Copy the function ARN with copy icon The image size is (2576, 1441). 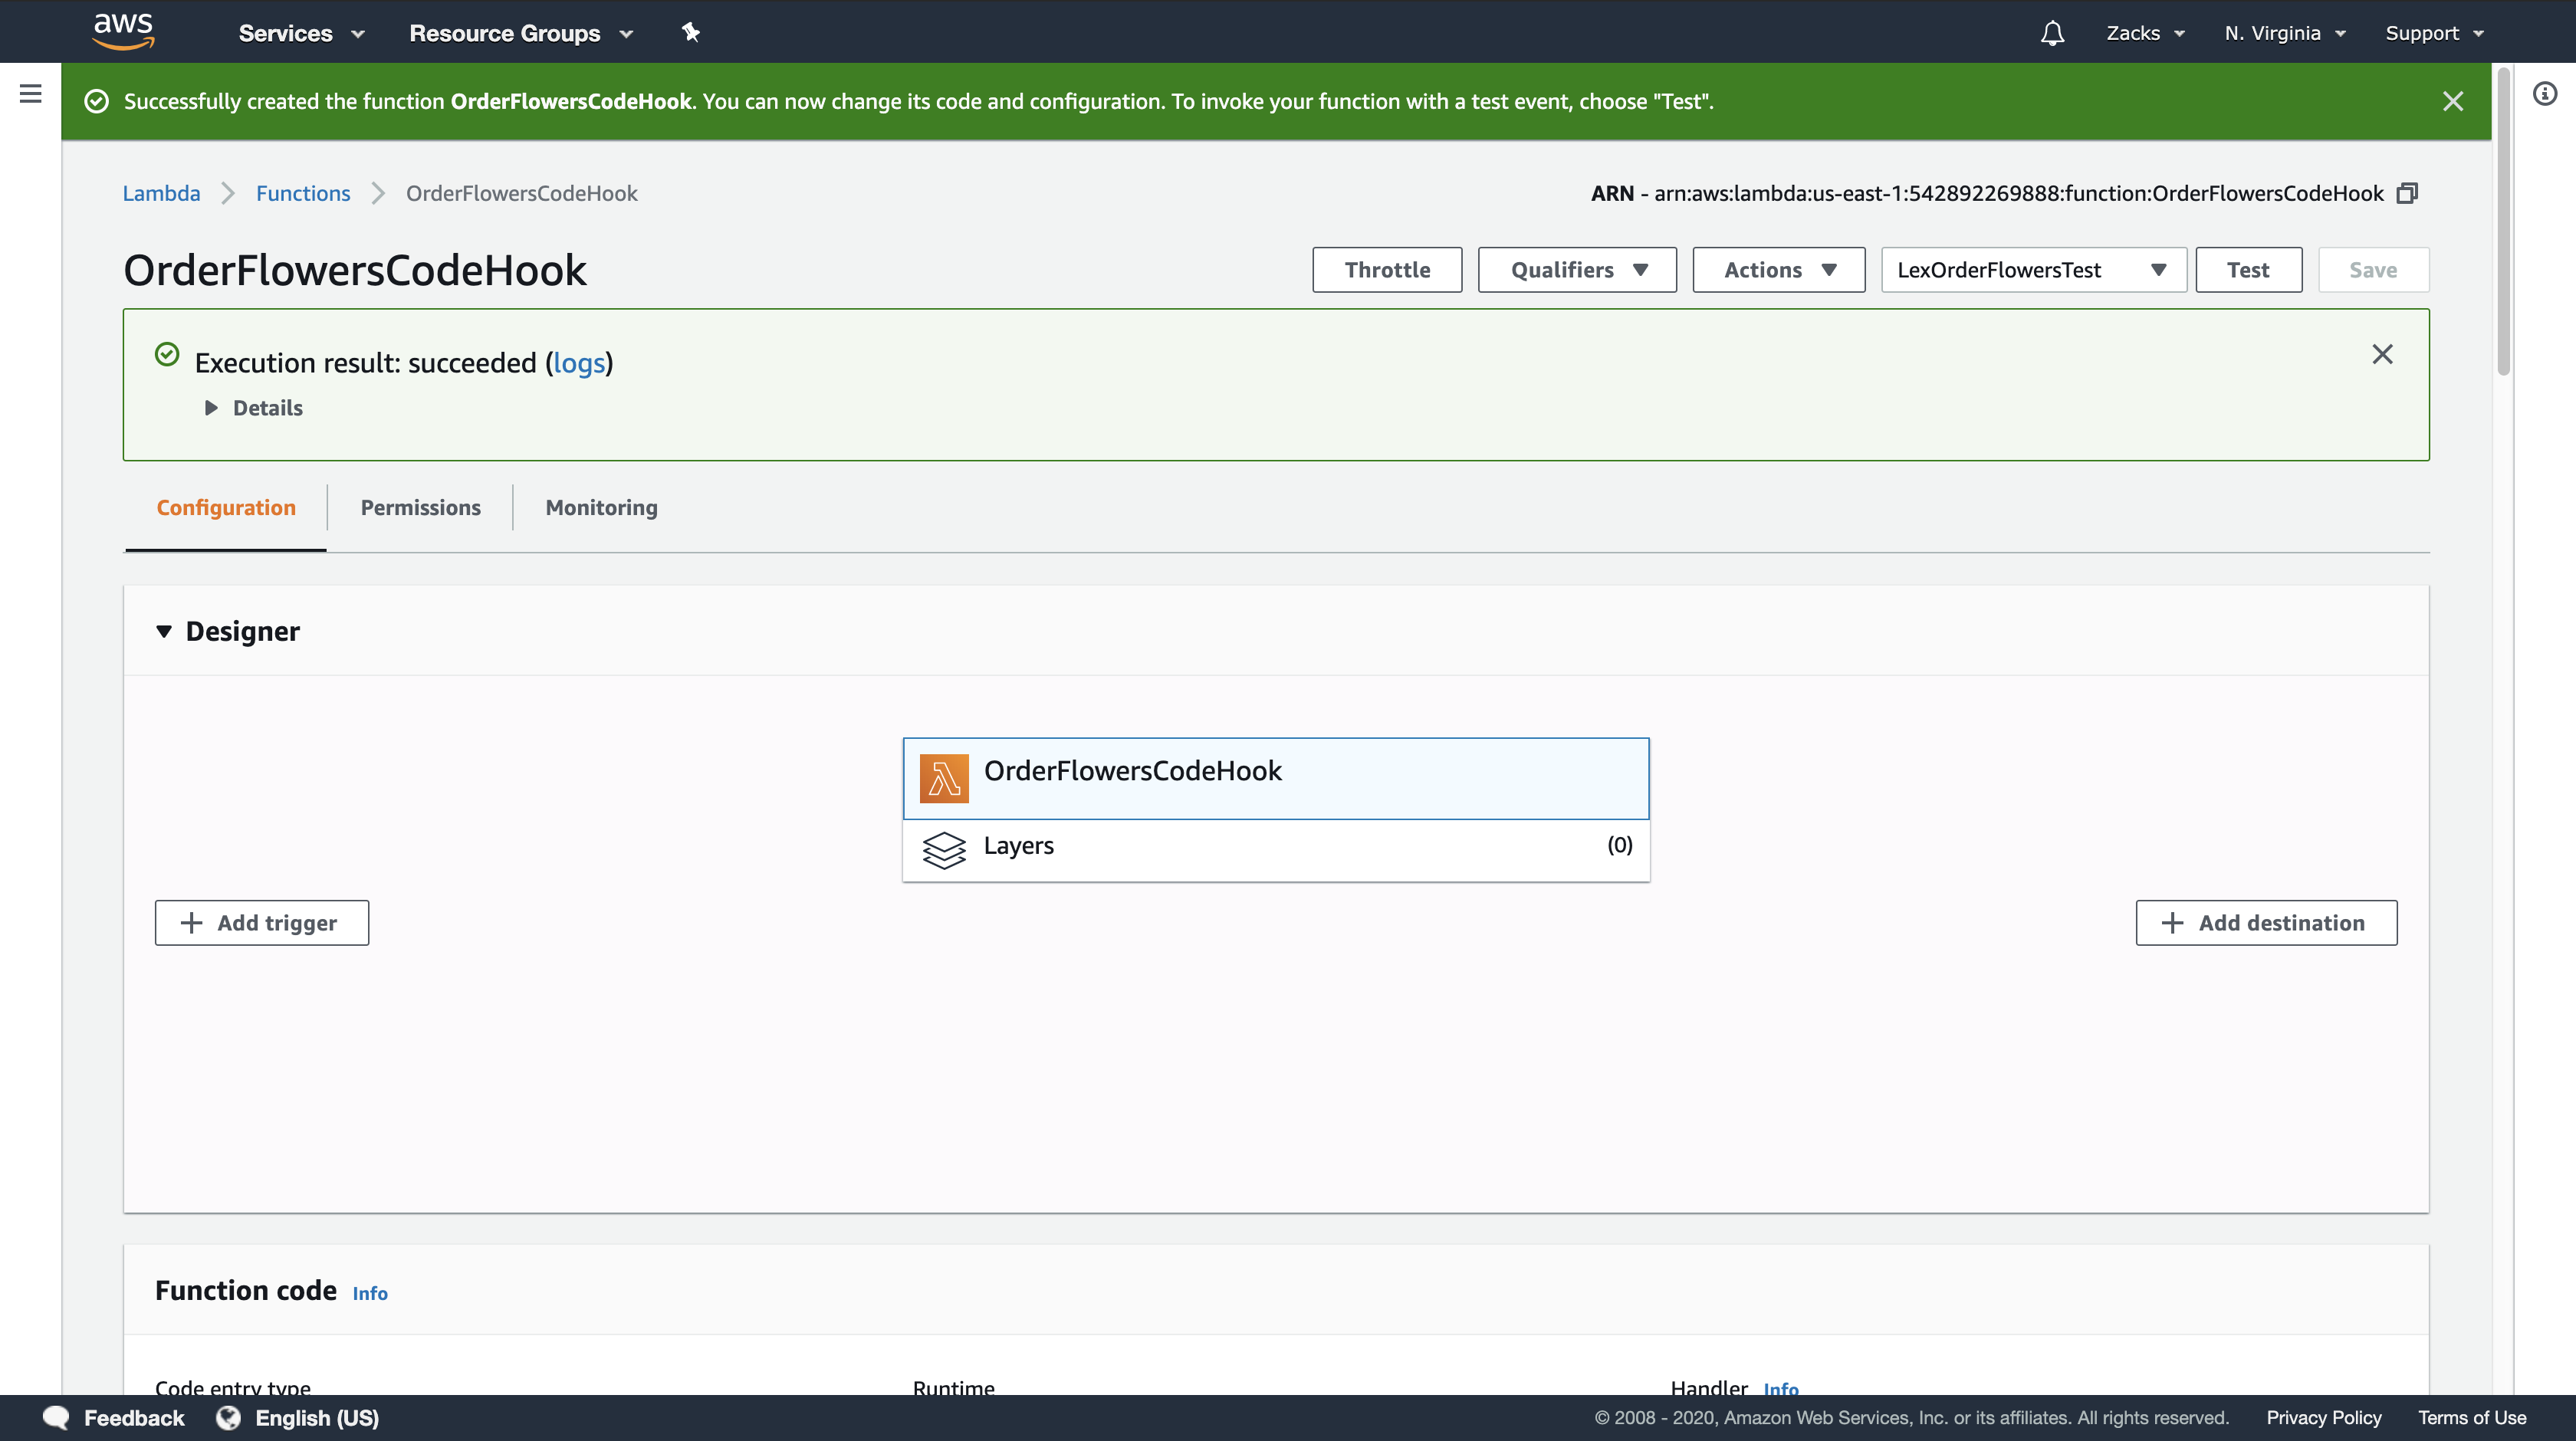pos(2408,193)
